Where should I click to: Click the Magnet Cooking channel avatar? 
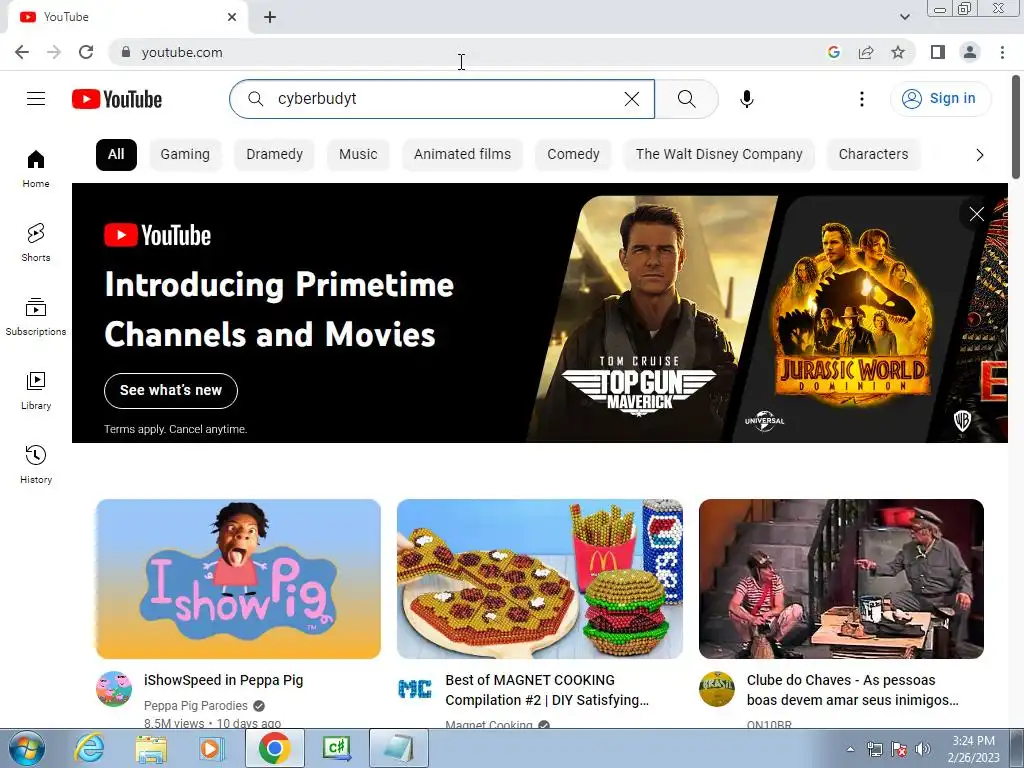[415, 688]
